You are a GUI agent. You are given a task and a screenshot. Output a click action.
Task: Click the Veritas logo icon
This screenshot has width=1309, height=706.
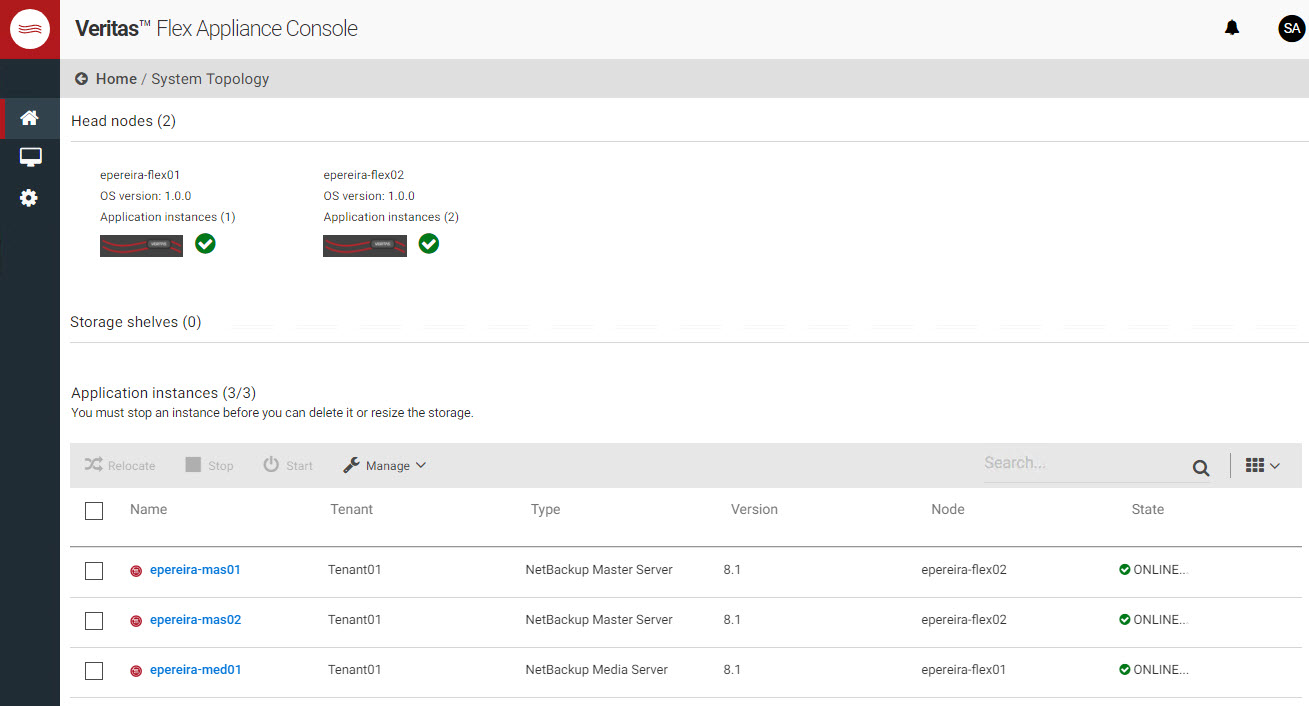[30, 30]
